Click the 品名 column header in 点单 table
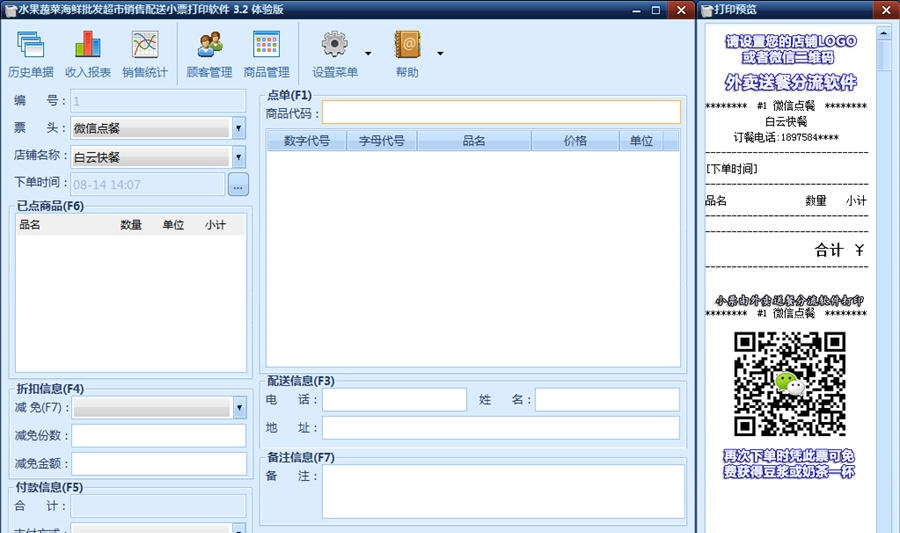The width and height of the screenshot is (900, 533). tap(474, 141)
